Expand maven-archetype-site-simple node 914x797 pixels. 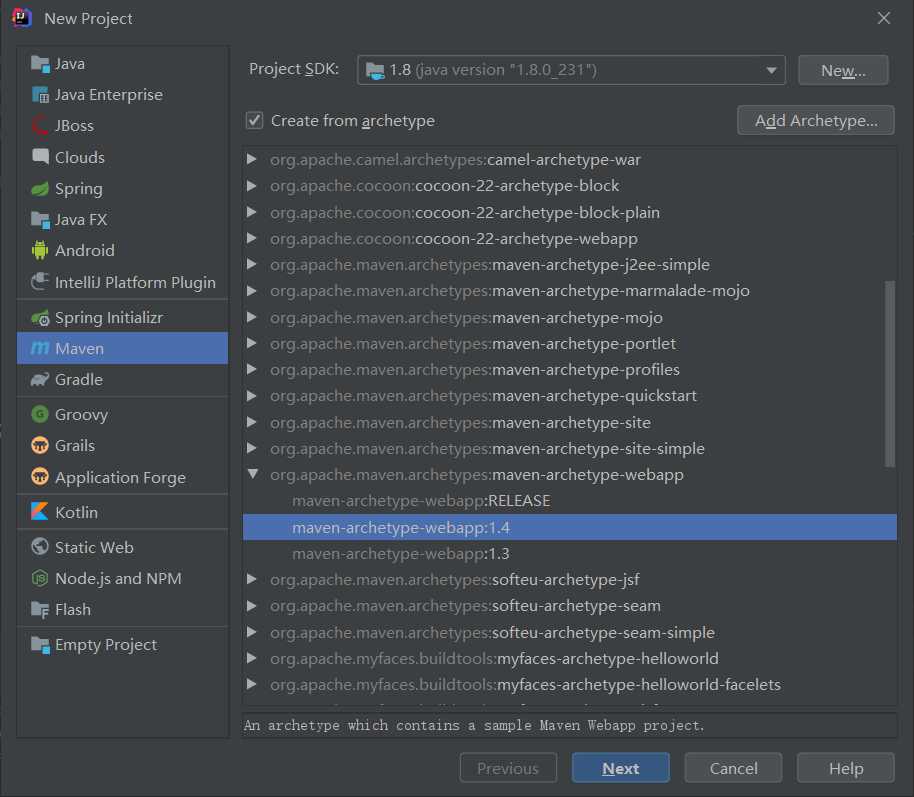[x=252, y=448]
